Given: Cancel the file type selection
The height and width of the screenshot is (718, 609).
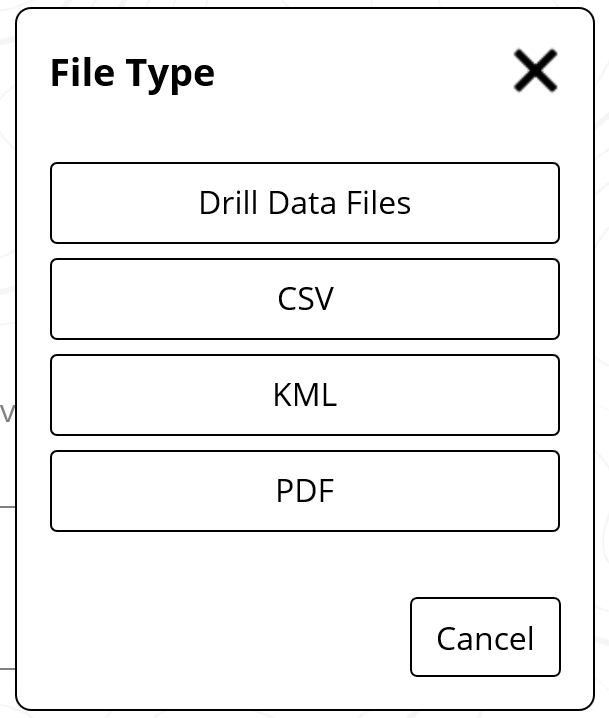Looking at the screenshot, I should (x=485, y=637).
